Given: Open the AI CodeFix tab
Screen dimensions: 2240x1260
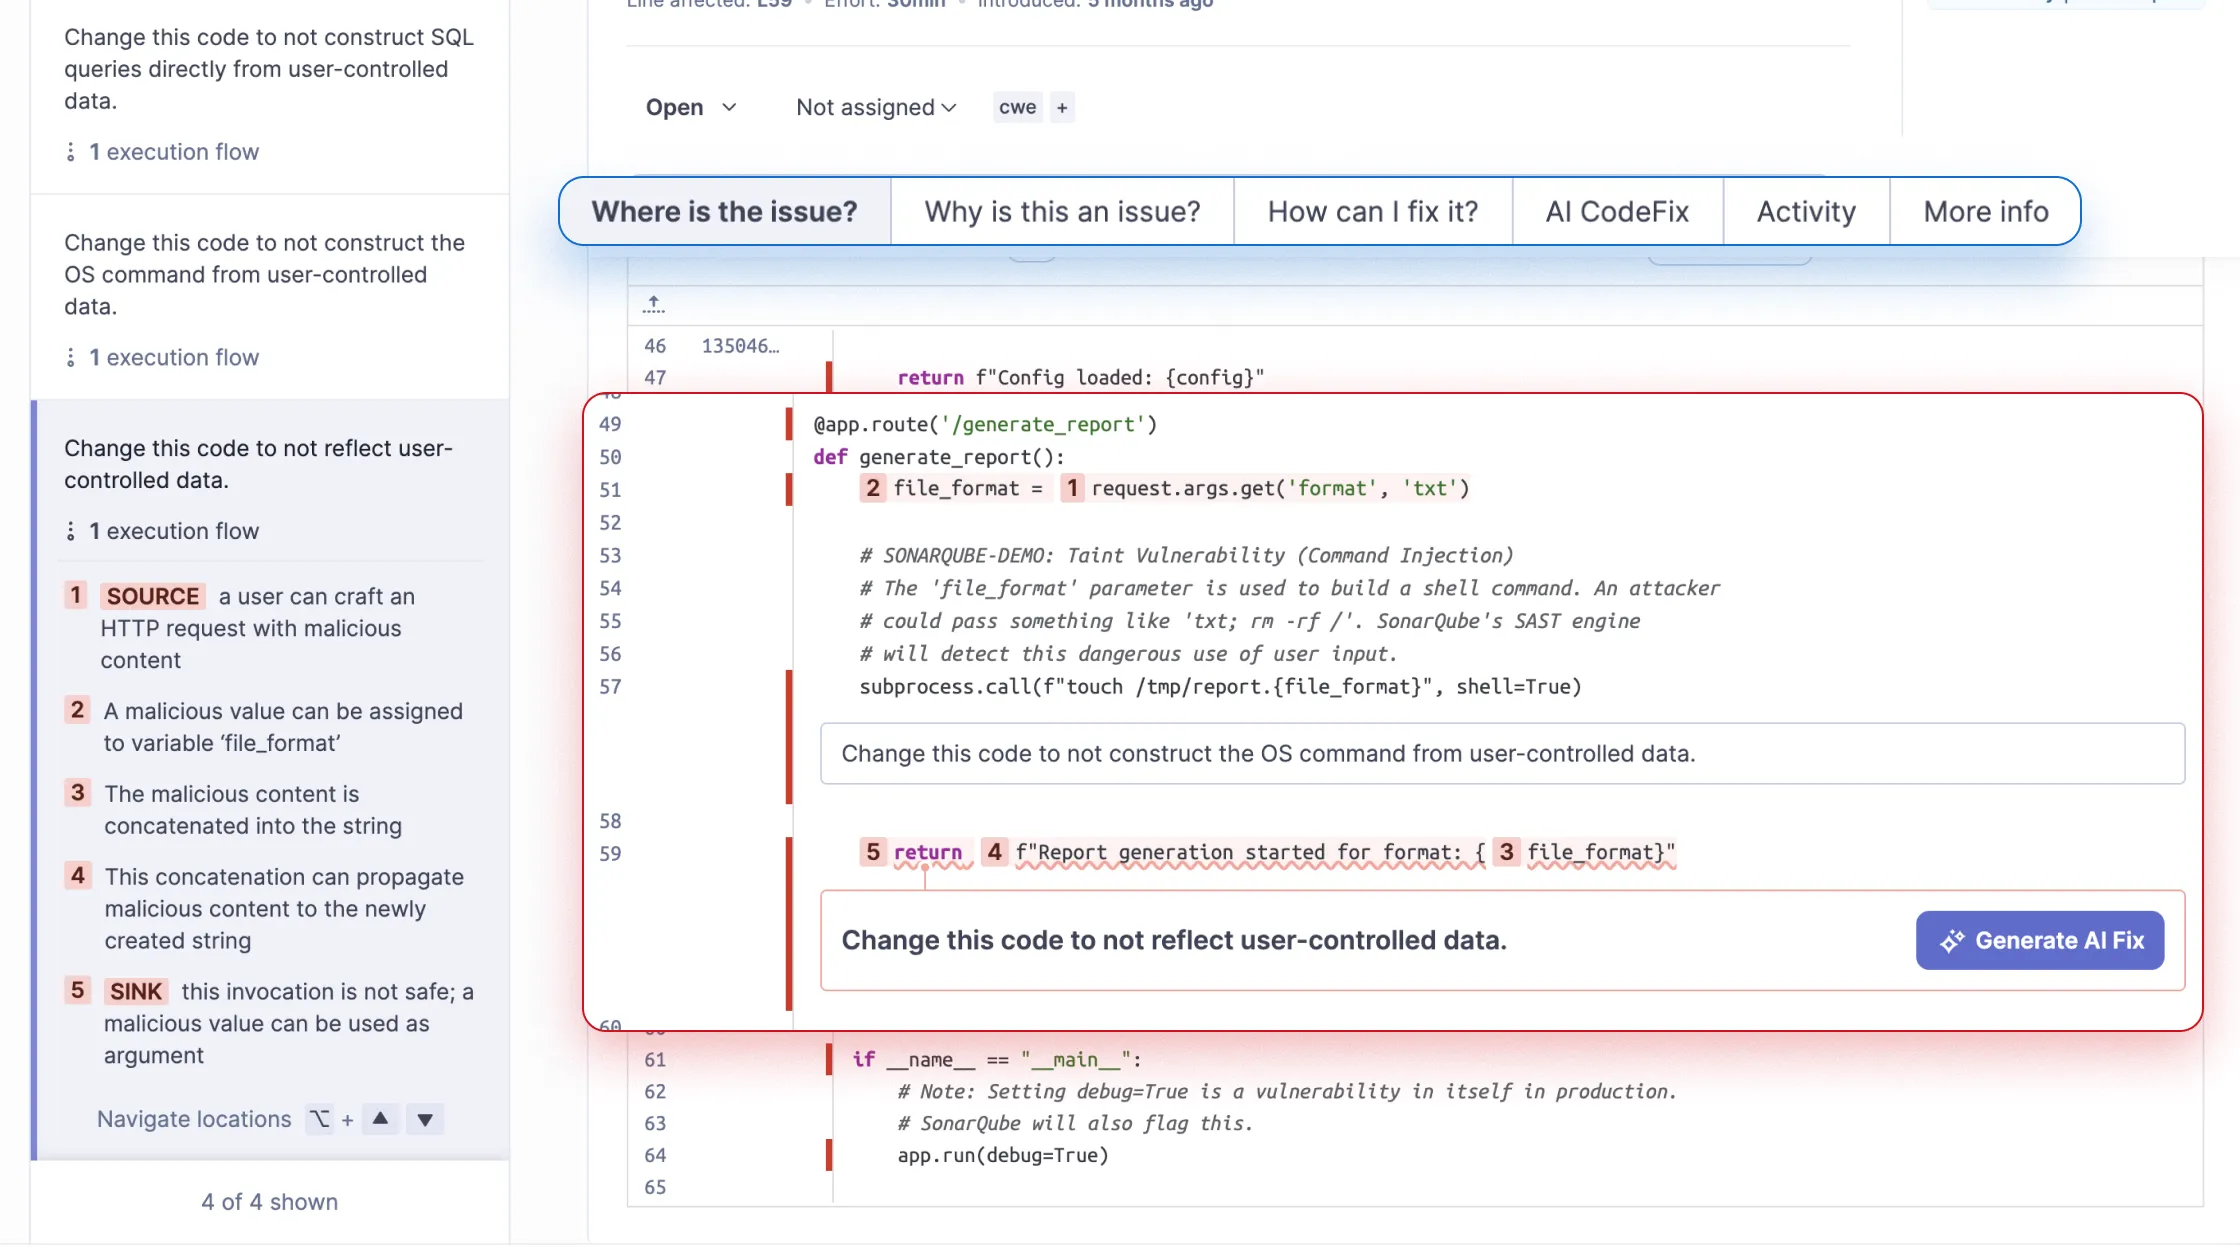Looking at the screenshot, I should pos(1617,212).
